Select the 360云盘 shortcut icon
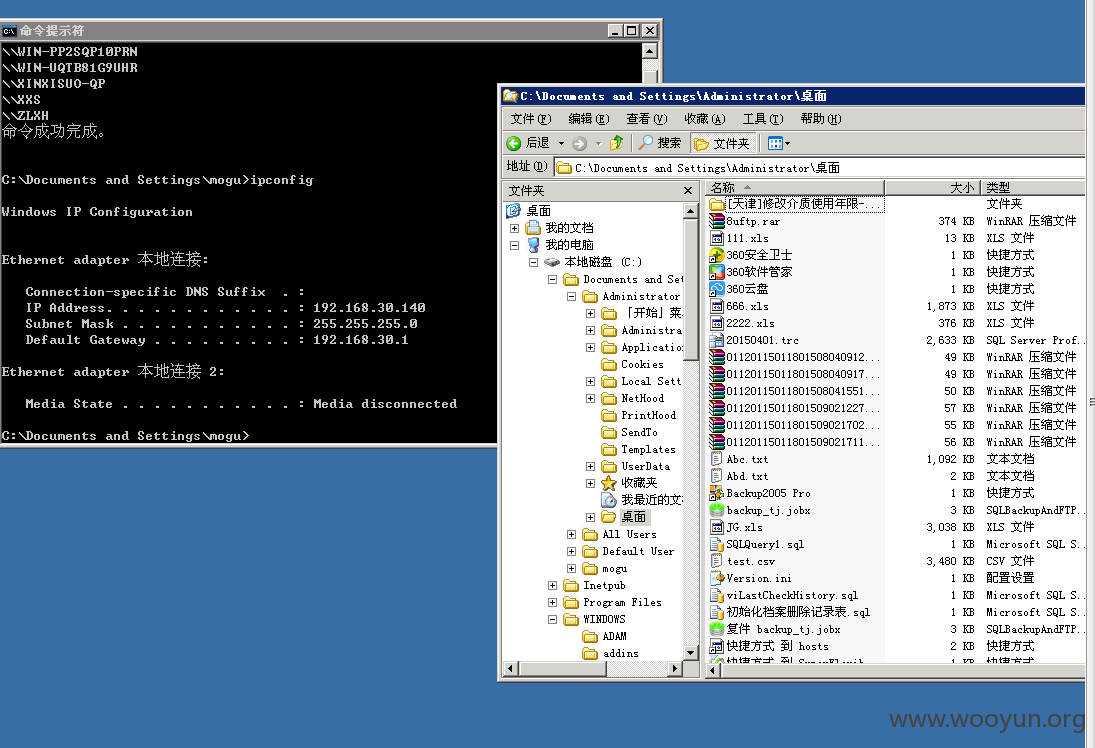 pyautogui.click(x=716, y=289)
